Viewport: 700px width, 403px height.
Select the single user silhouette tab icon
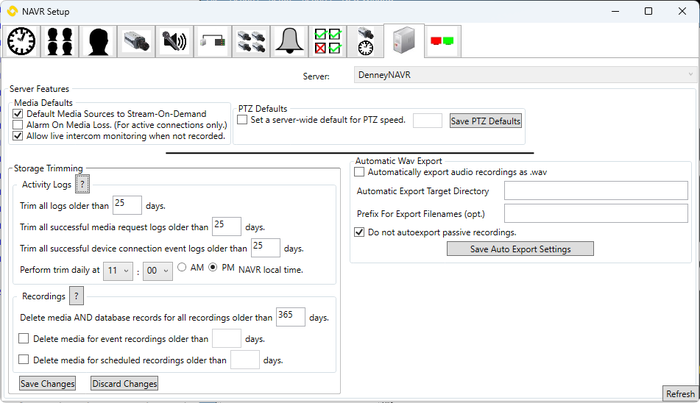point(100,41)
